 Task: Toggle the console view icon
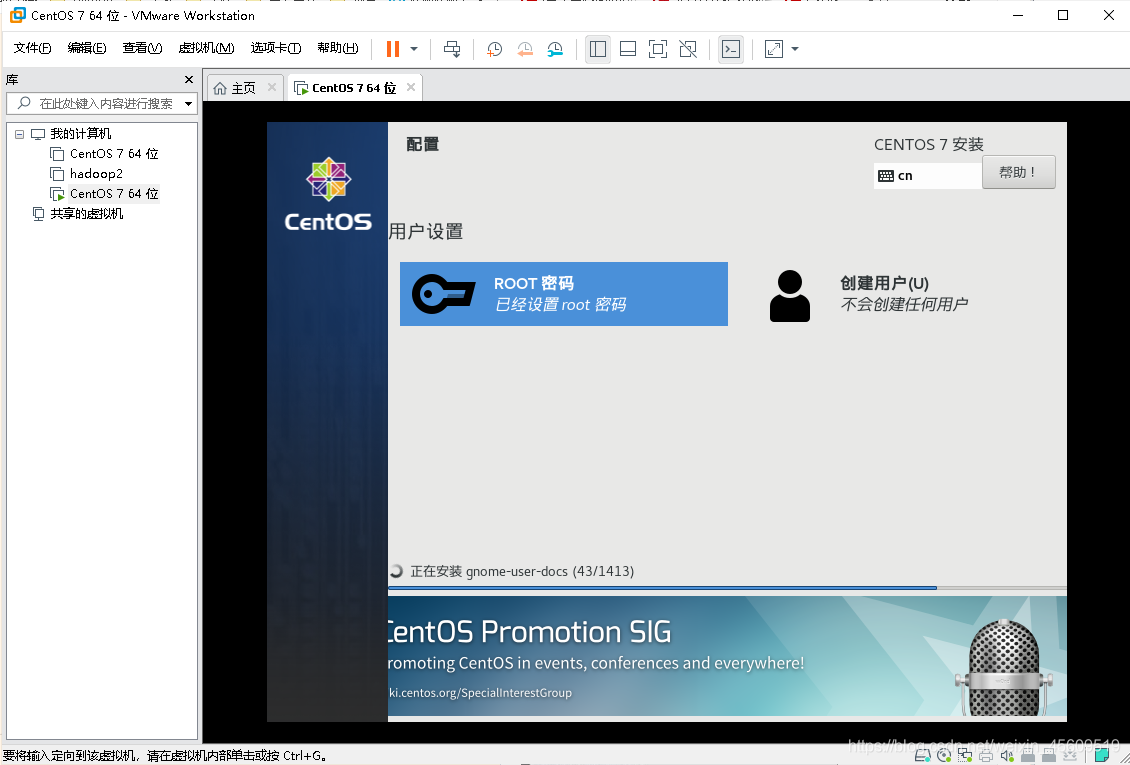click(731, 49)
